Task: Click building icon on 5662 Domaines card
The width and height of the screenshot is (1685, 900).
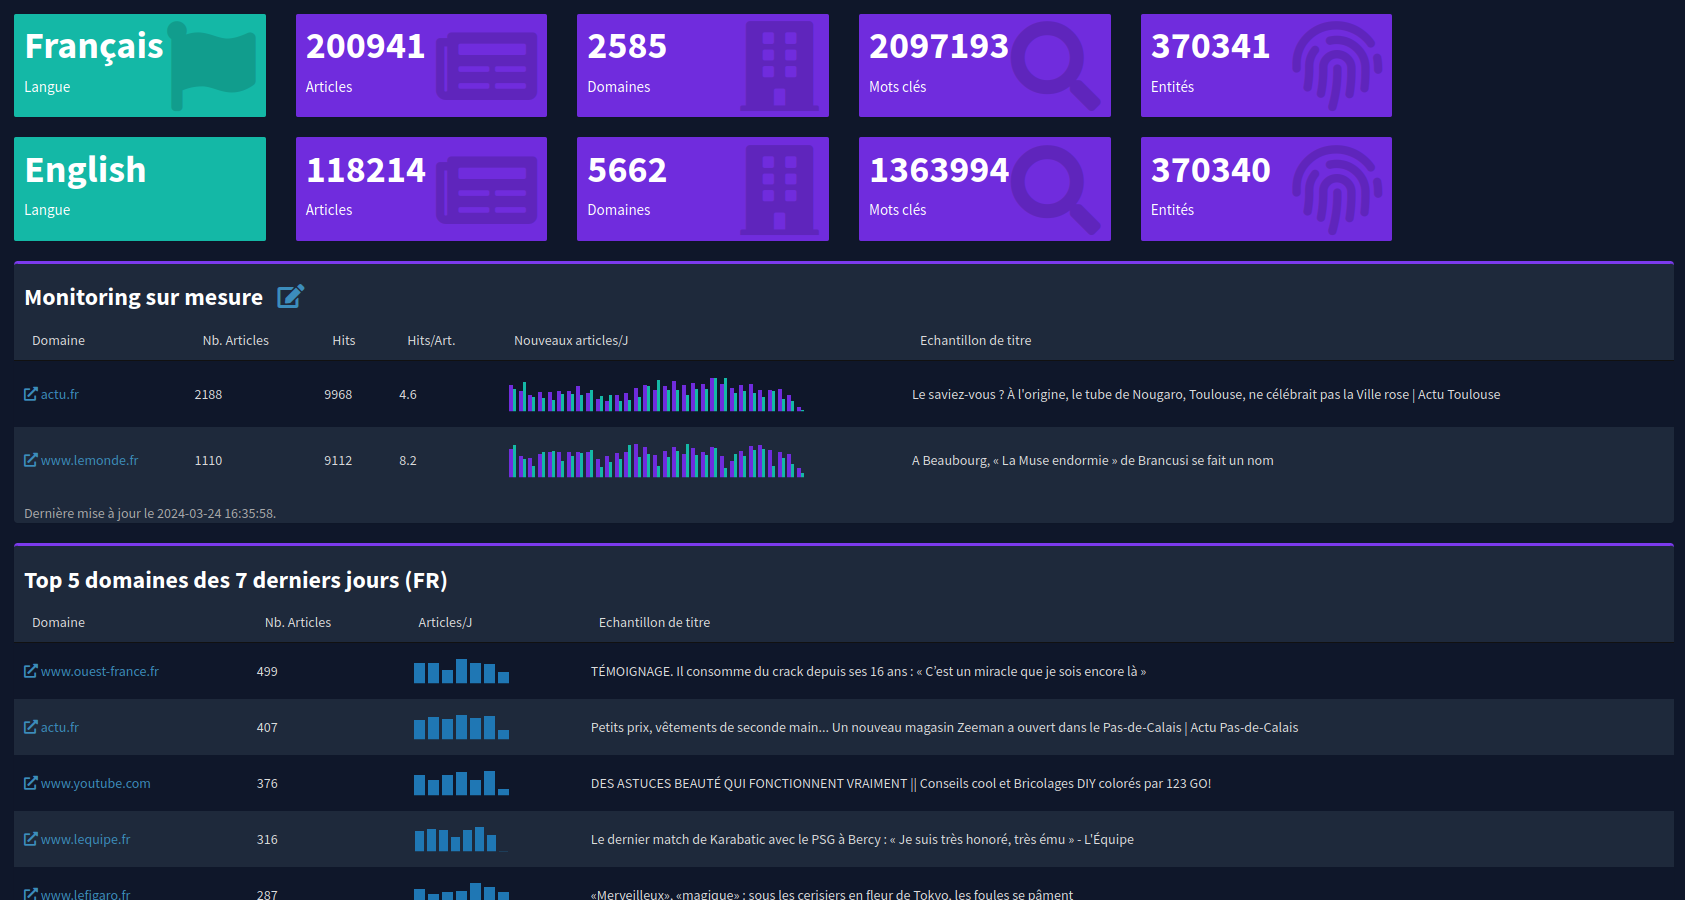Action: point(780,189)
